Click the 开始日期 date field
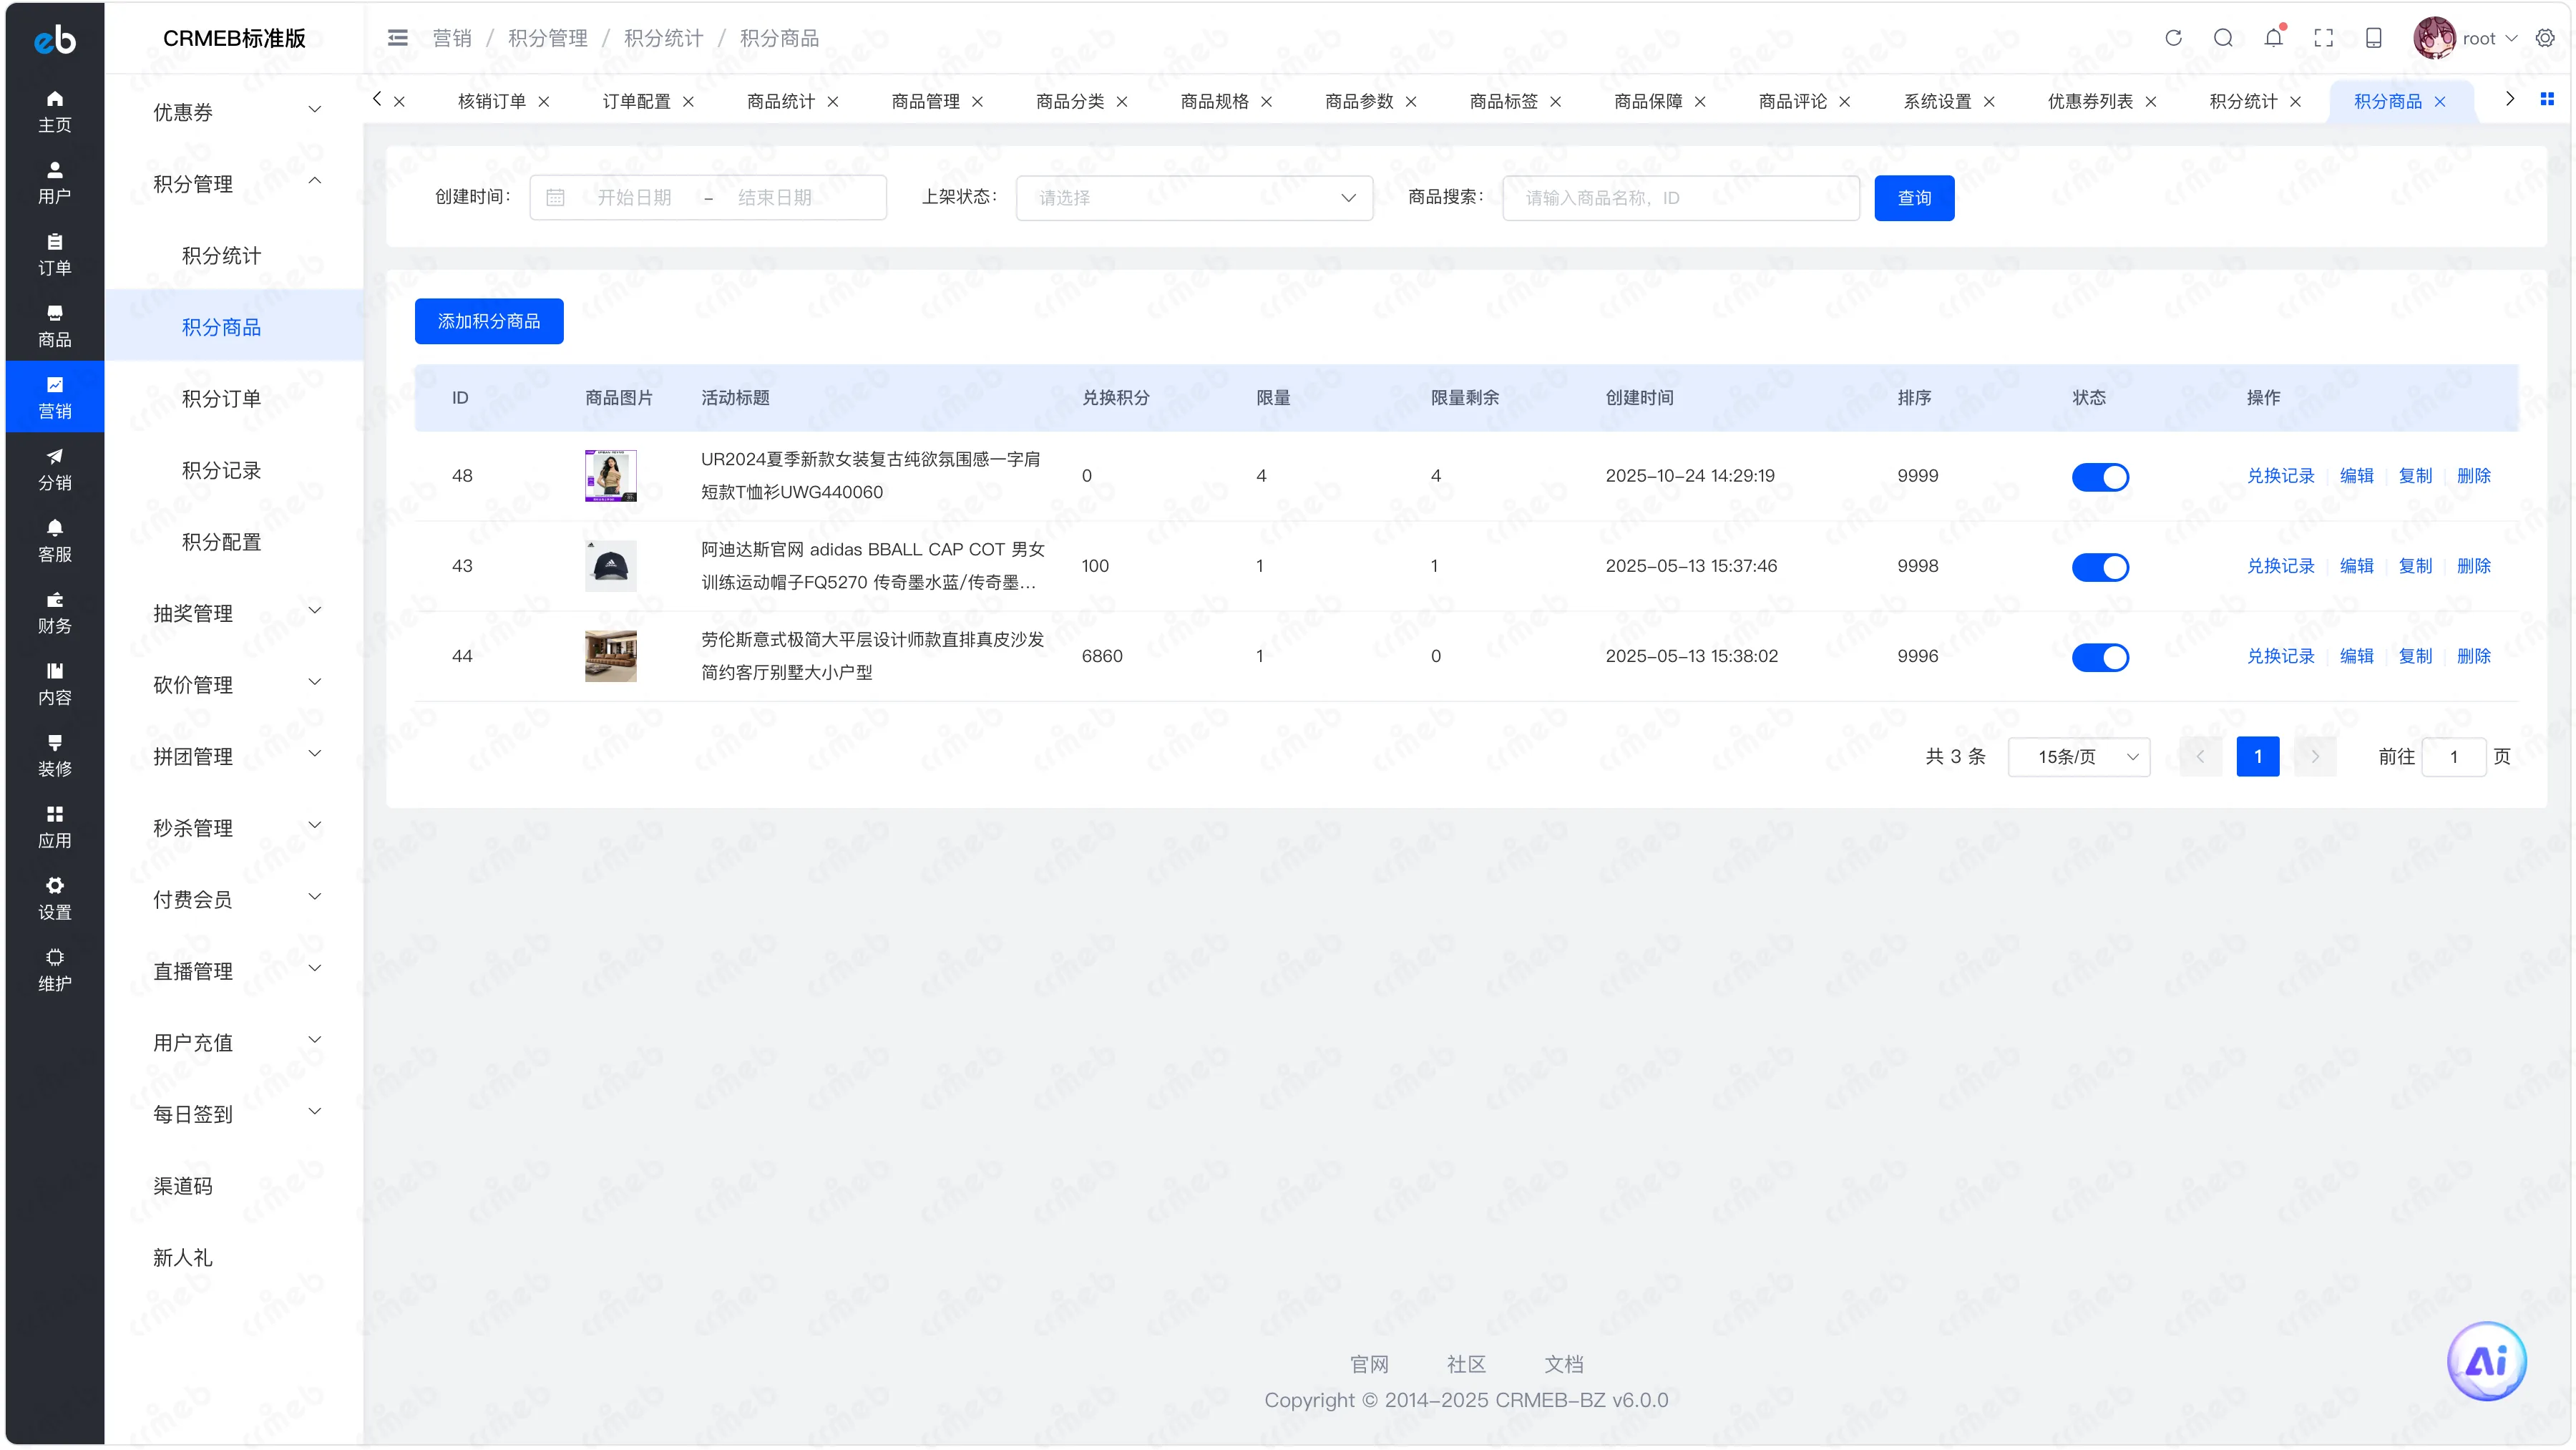This screenshot has width=2576, height=1450. [x=634, y=198]
